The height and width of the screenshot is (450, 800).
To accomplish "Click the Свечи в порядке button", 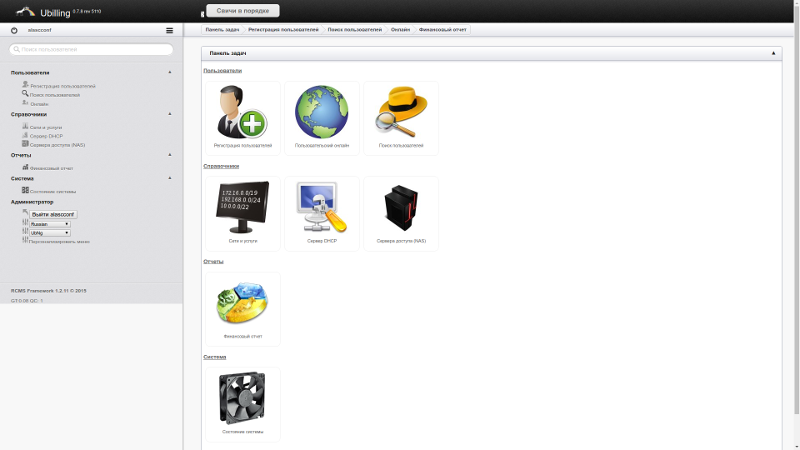I will coord(243,10).
